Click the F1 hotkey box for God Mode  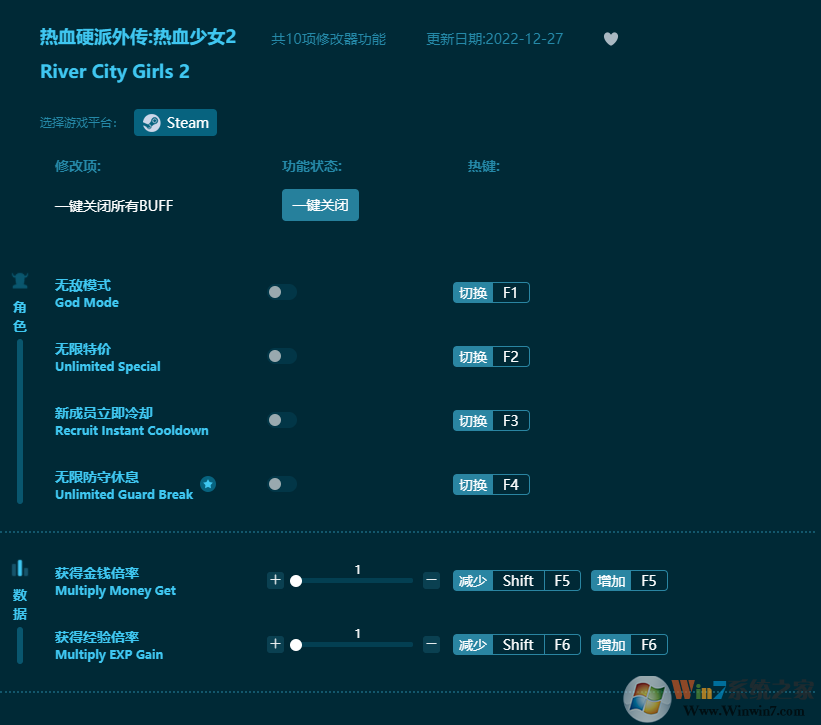click(x=491, y=293)
